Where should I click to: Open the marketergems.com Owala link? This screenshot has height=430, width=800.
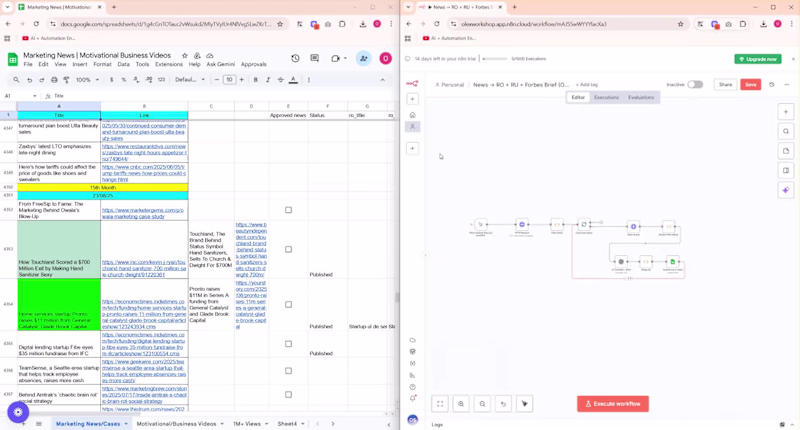click(142, 213)
